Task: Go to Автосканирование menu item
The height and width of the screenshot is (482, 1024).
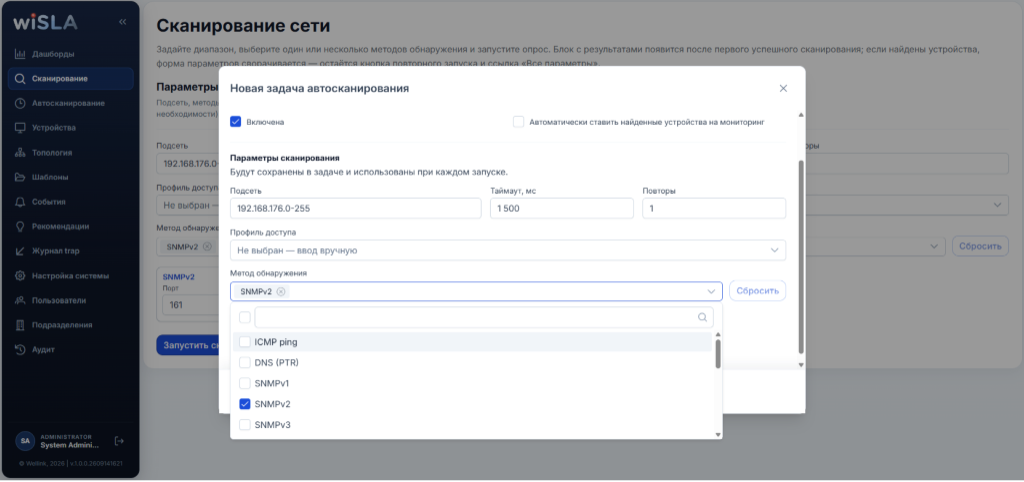Action: click(x=71, y=103)
